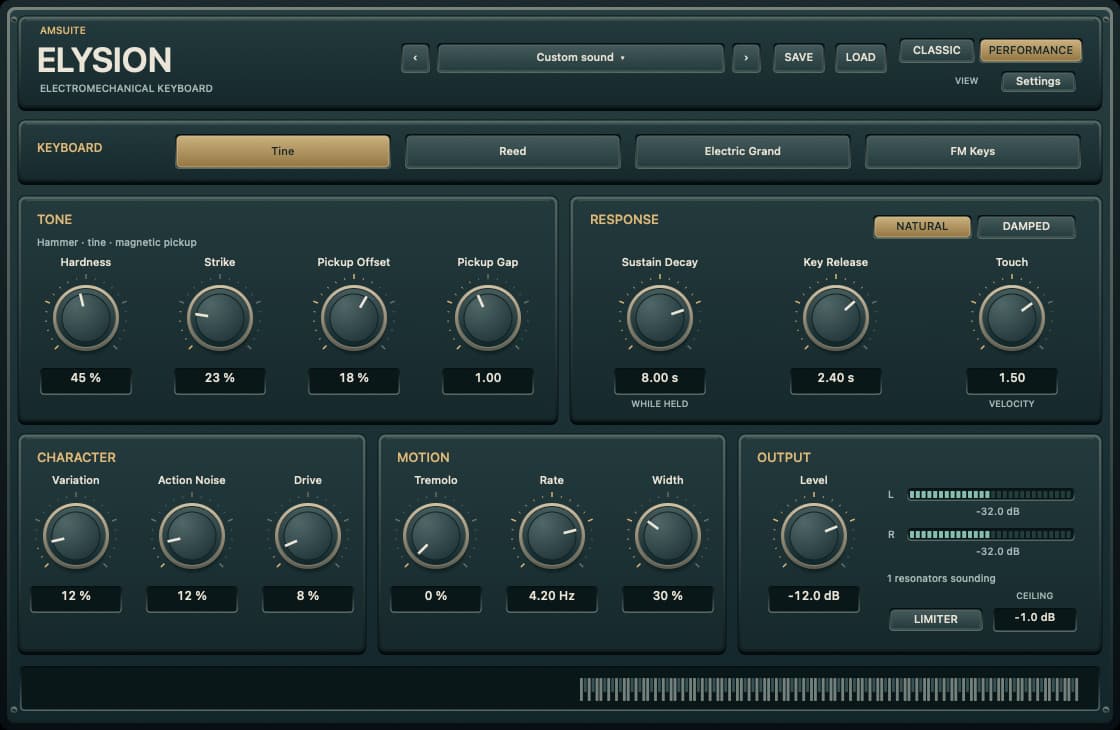Click the Ceiling -1.0 dB field
This screenshot has width=1120, height=730.
click(1034, 618)
